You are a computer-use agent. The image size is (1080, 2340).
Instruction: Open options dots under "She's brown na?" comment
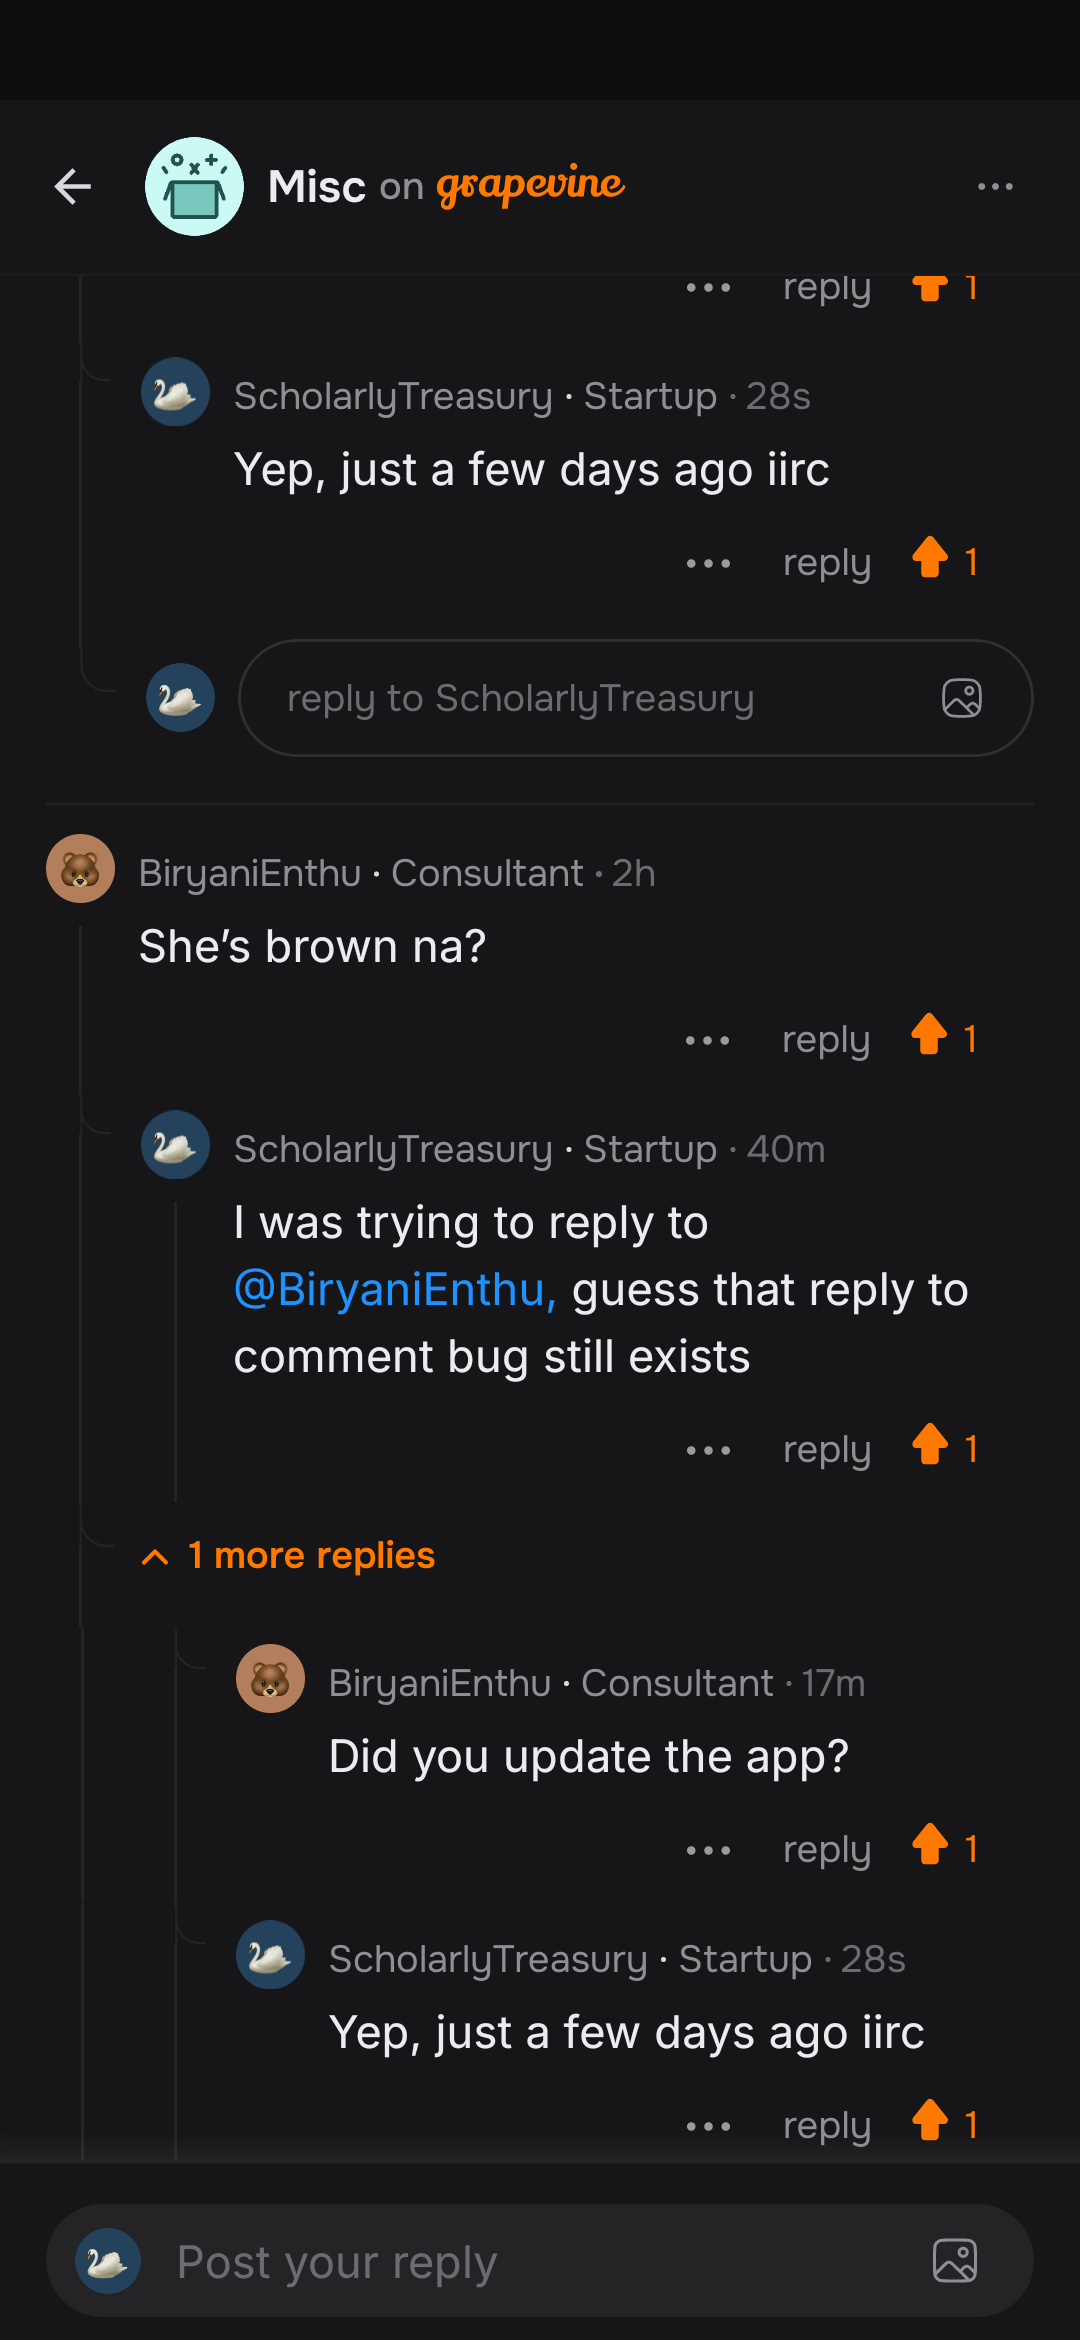pyautogui.click(x=707, y=1041)
